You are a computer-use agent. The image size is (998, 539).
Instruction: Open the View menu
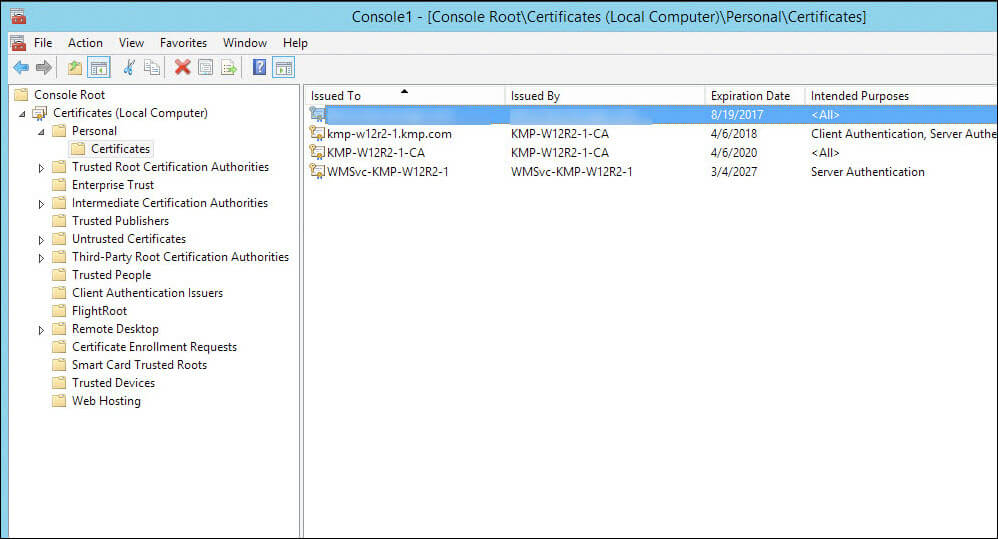[x=131, y=43]
